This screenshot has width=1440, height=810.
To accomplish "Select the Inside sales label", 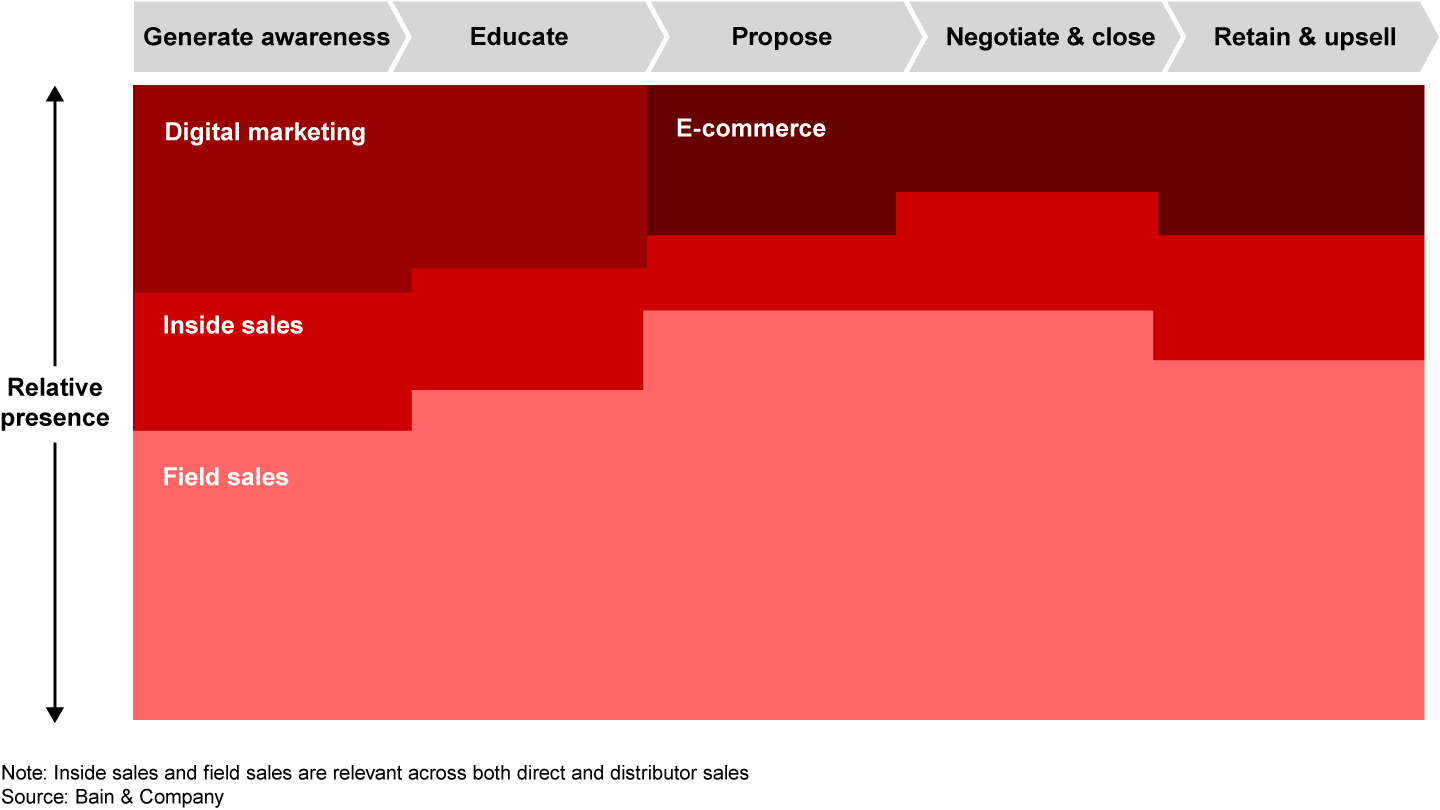I will pyautogui.click(x=233, y=325).
